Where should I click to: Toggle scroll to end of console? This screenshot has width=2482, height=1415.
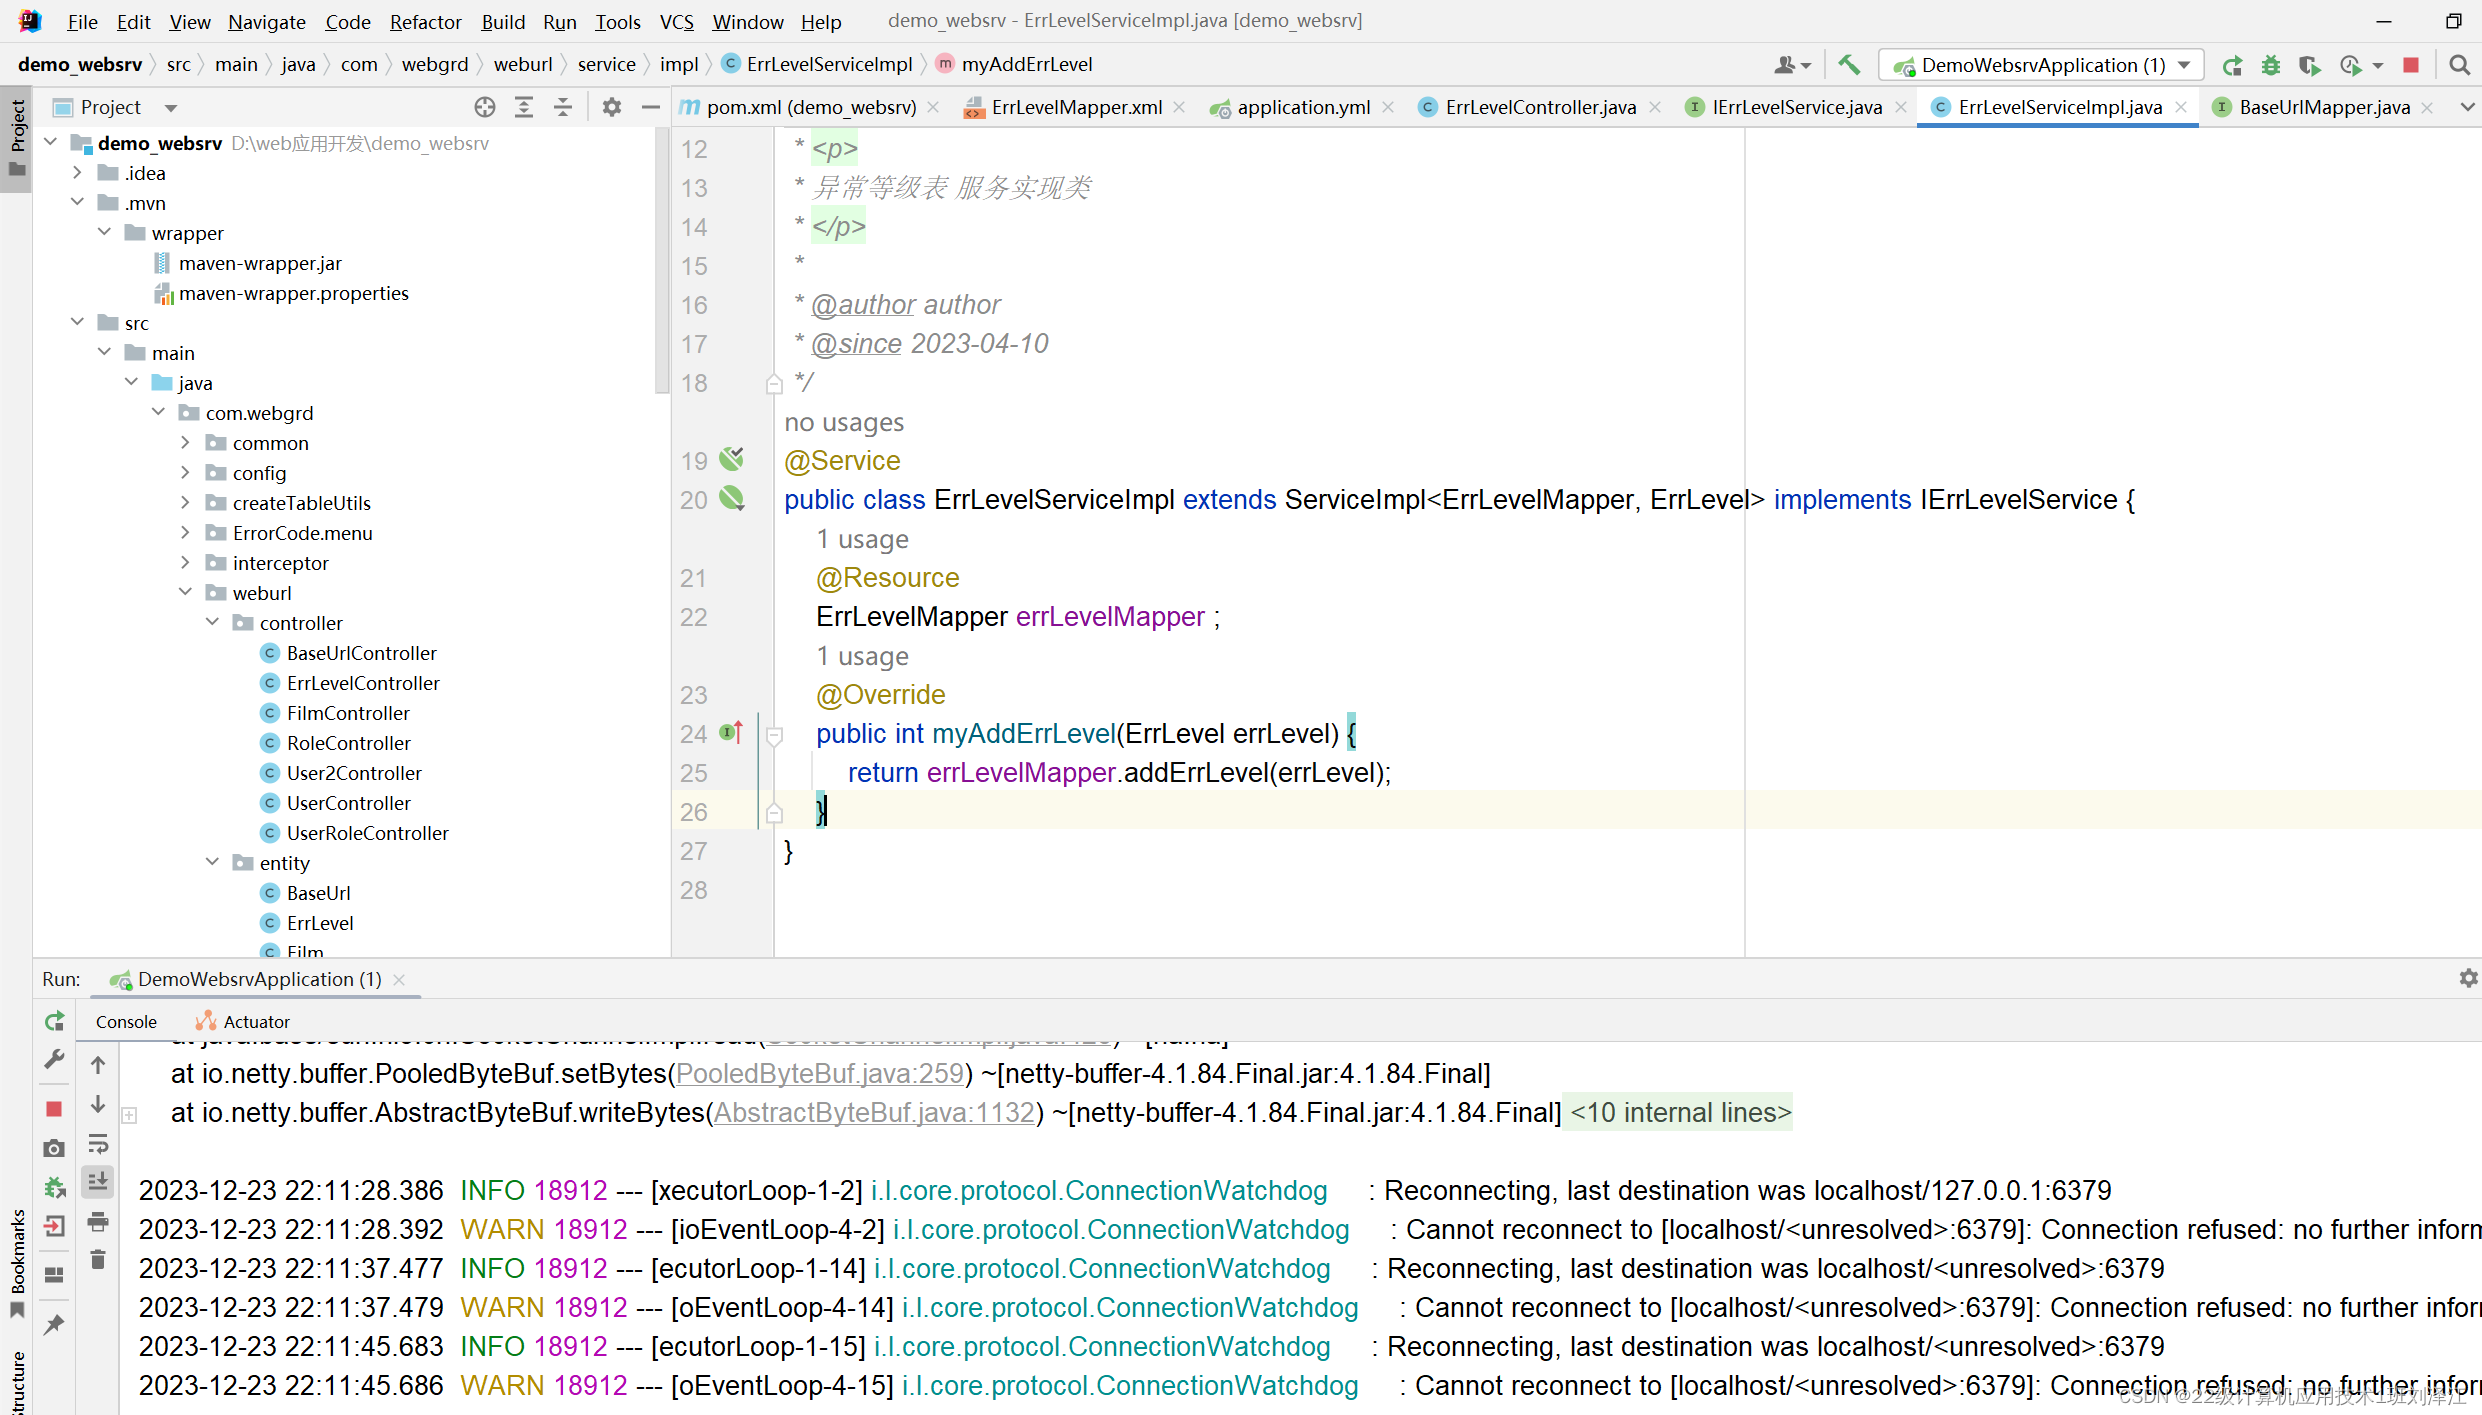pos(98,1182)
